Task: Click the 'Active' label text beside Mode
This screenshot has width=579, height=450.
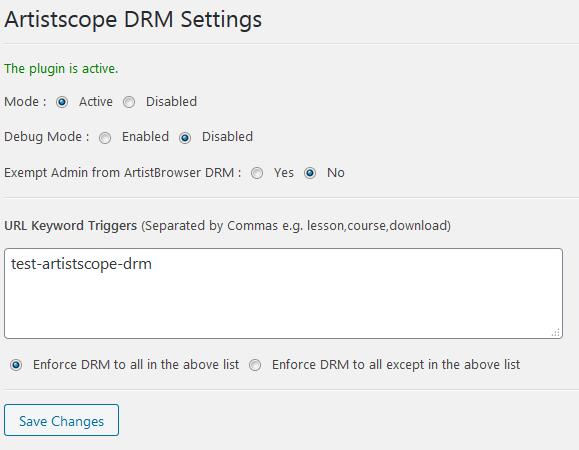Action: point(96,102)
